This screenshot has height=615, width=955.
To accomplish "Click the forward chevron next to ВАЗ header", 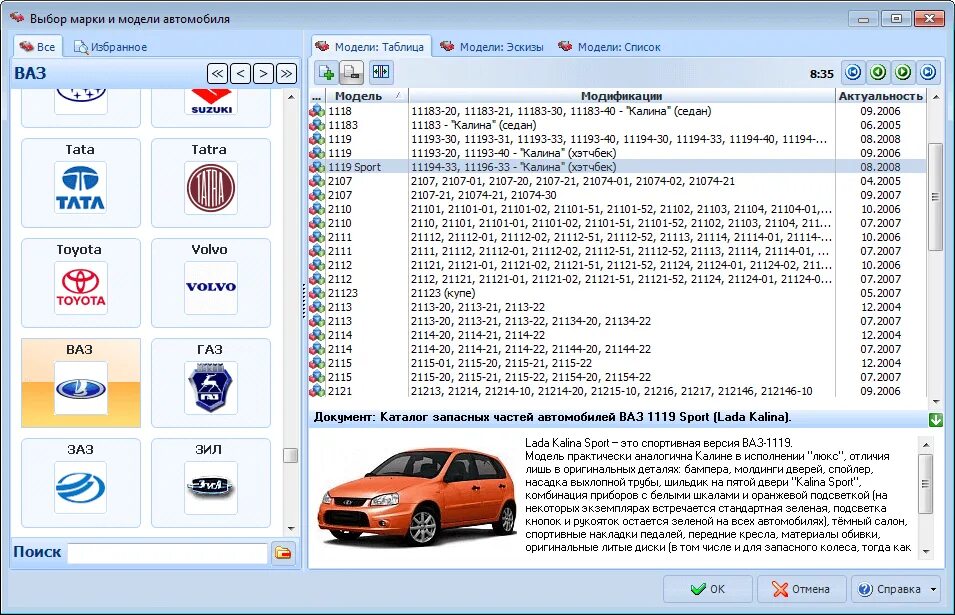I will coord(263,73).
